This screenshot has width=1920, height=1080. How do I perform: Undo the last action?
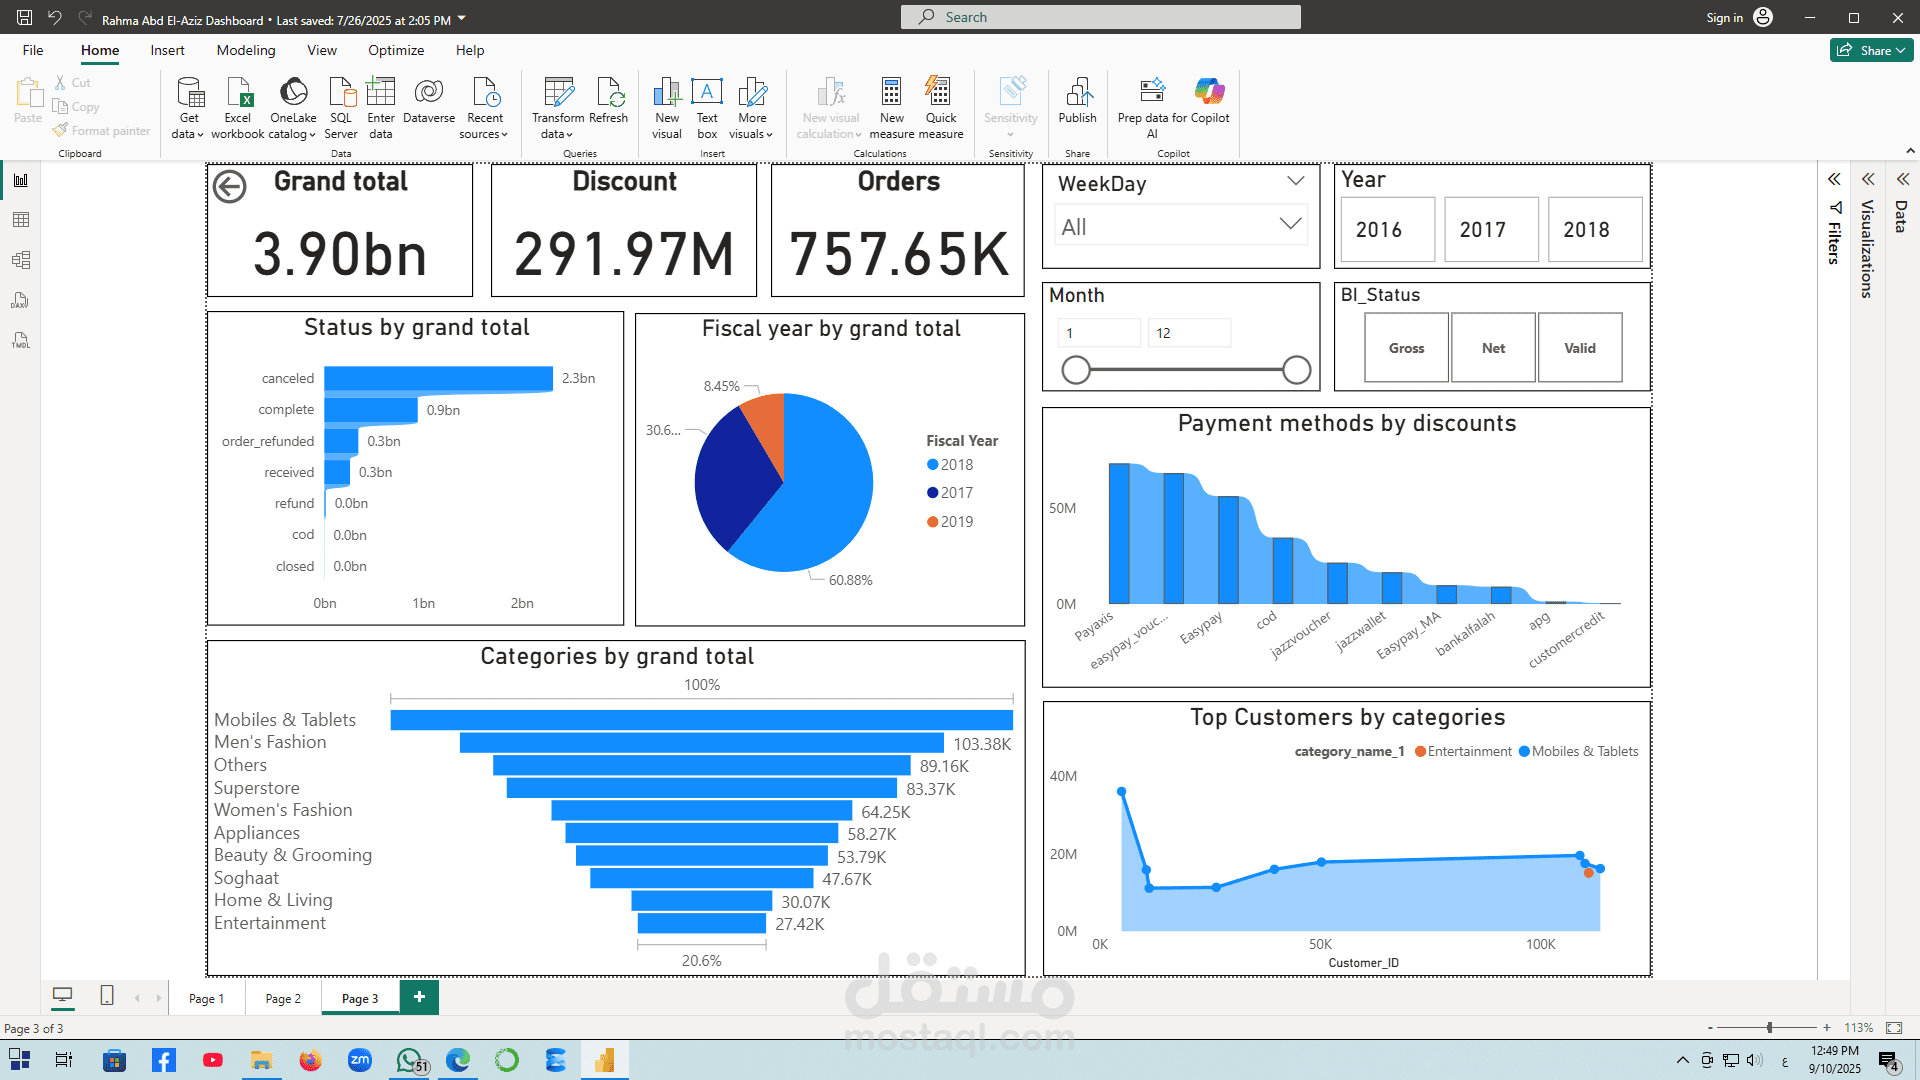(55, 17)
